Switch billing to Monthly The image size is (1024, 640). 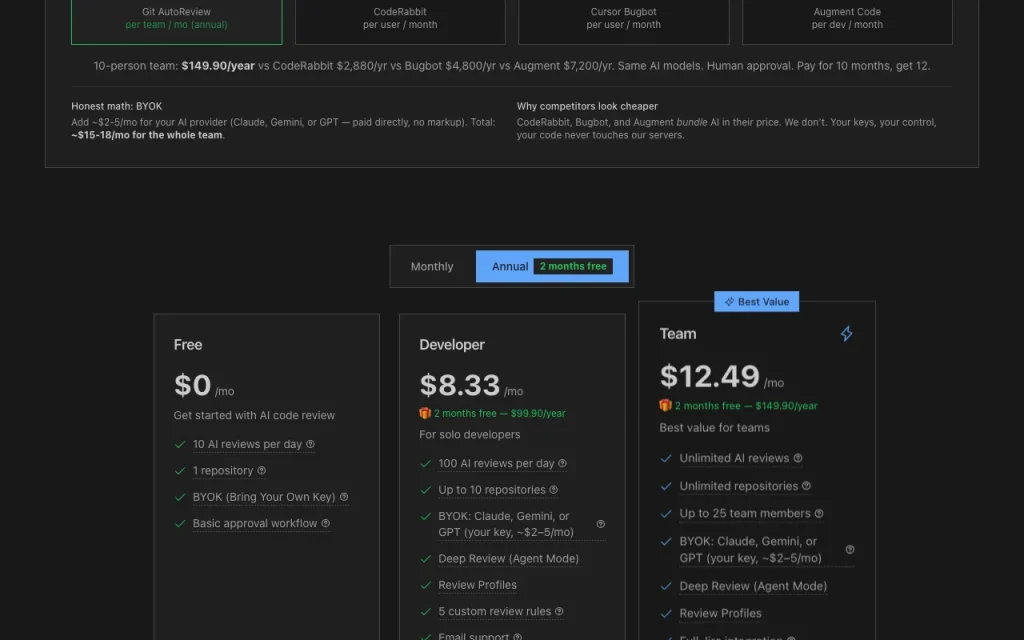[432, 266]
